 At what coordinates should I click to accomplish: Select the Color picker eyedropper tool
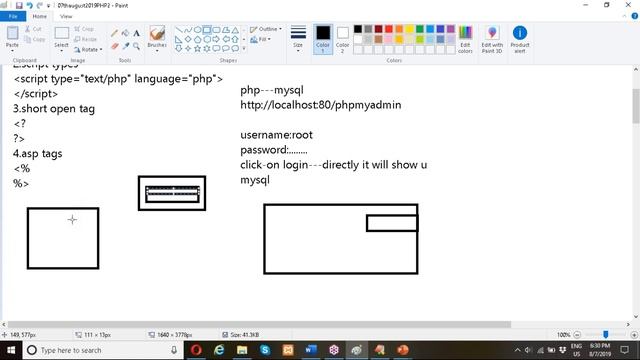(125, 46)
